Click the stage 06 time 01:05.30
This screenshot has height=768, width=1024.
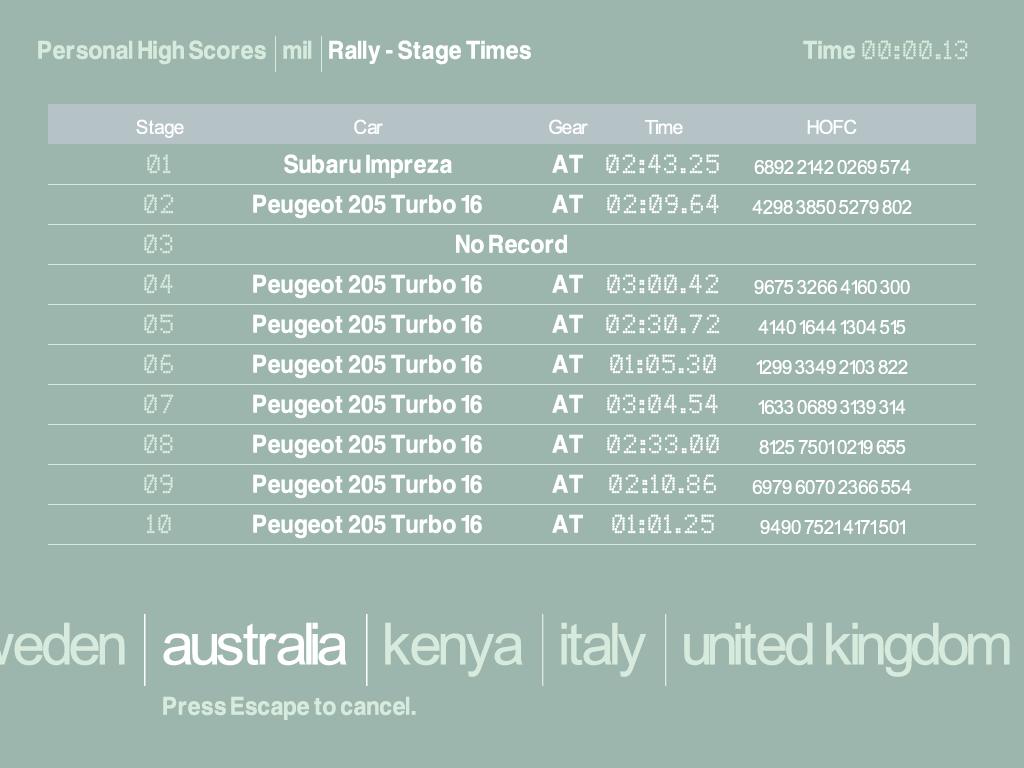click(662, 365)
